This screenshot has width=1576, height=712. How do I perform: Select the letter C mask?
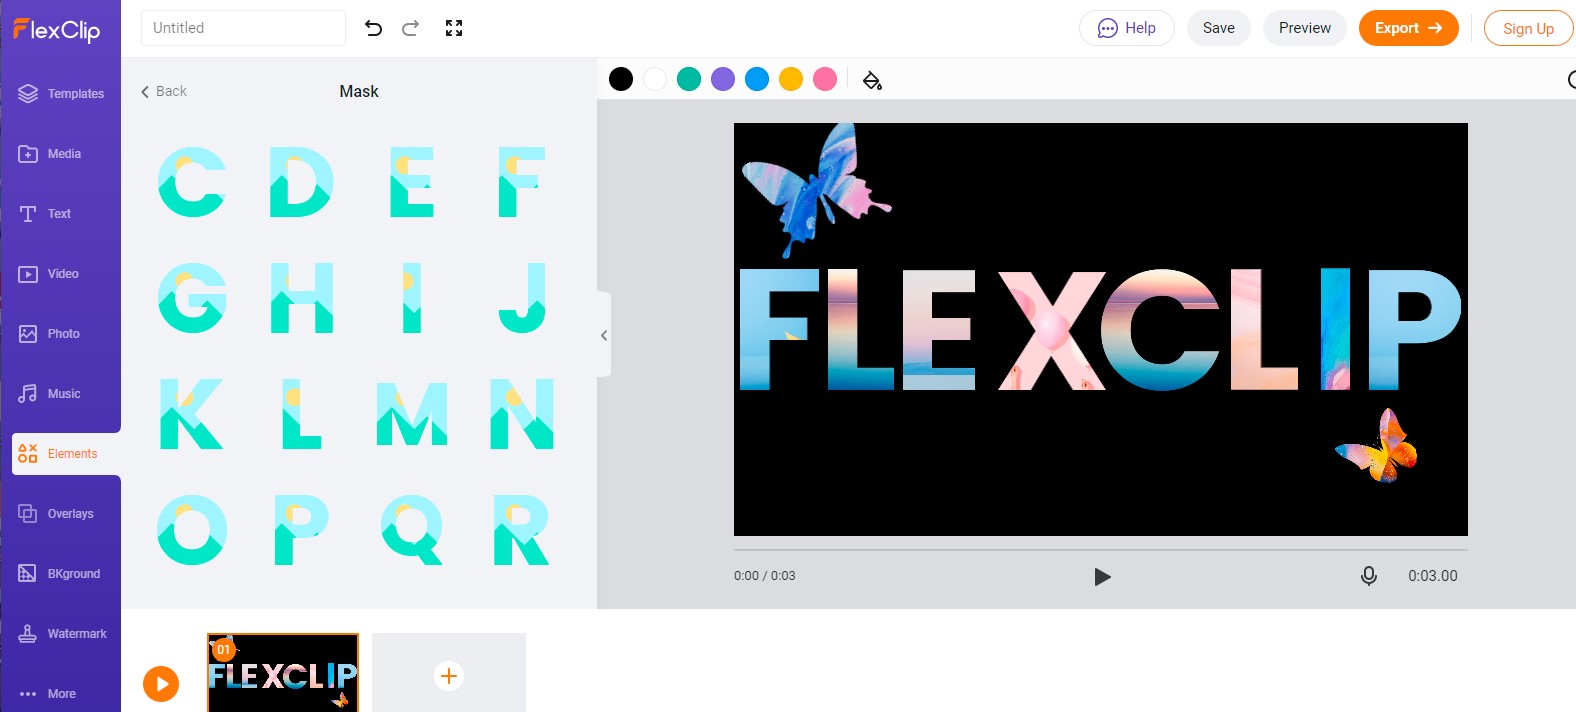(x=192, y=182)
